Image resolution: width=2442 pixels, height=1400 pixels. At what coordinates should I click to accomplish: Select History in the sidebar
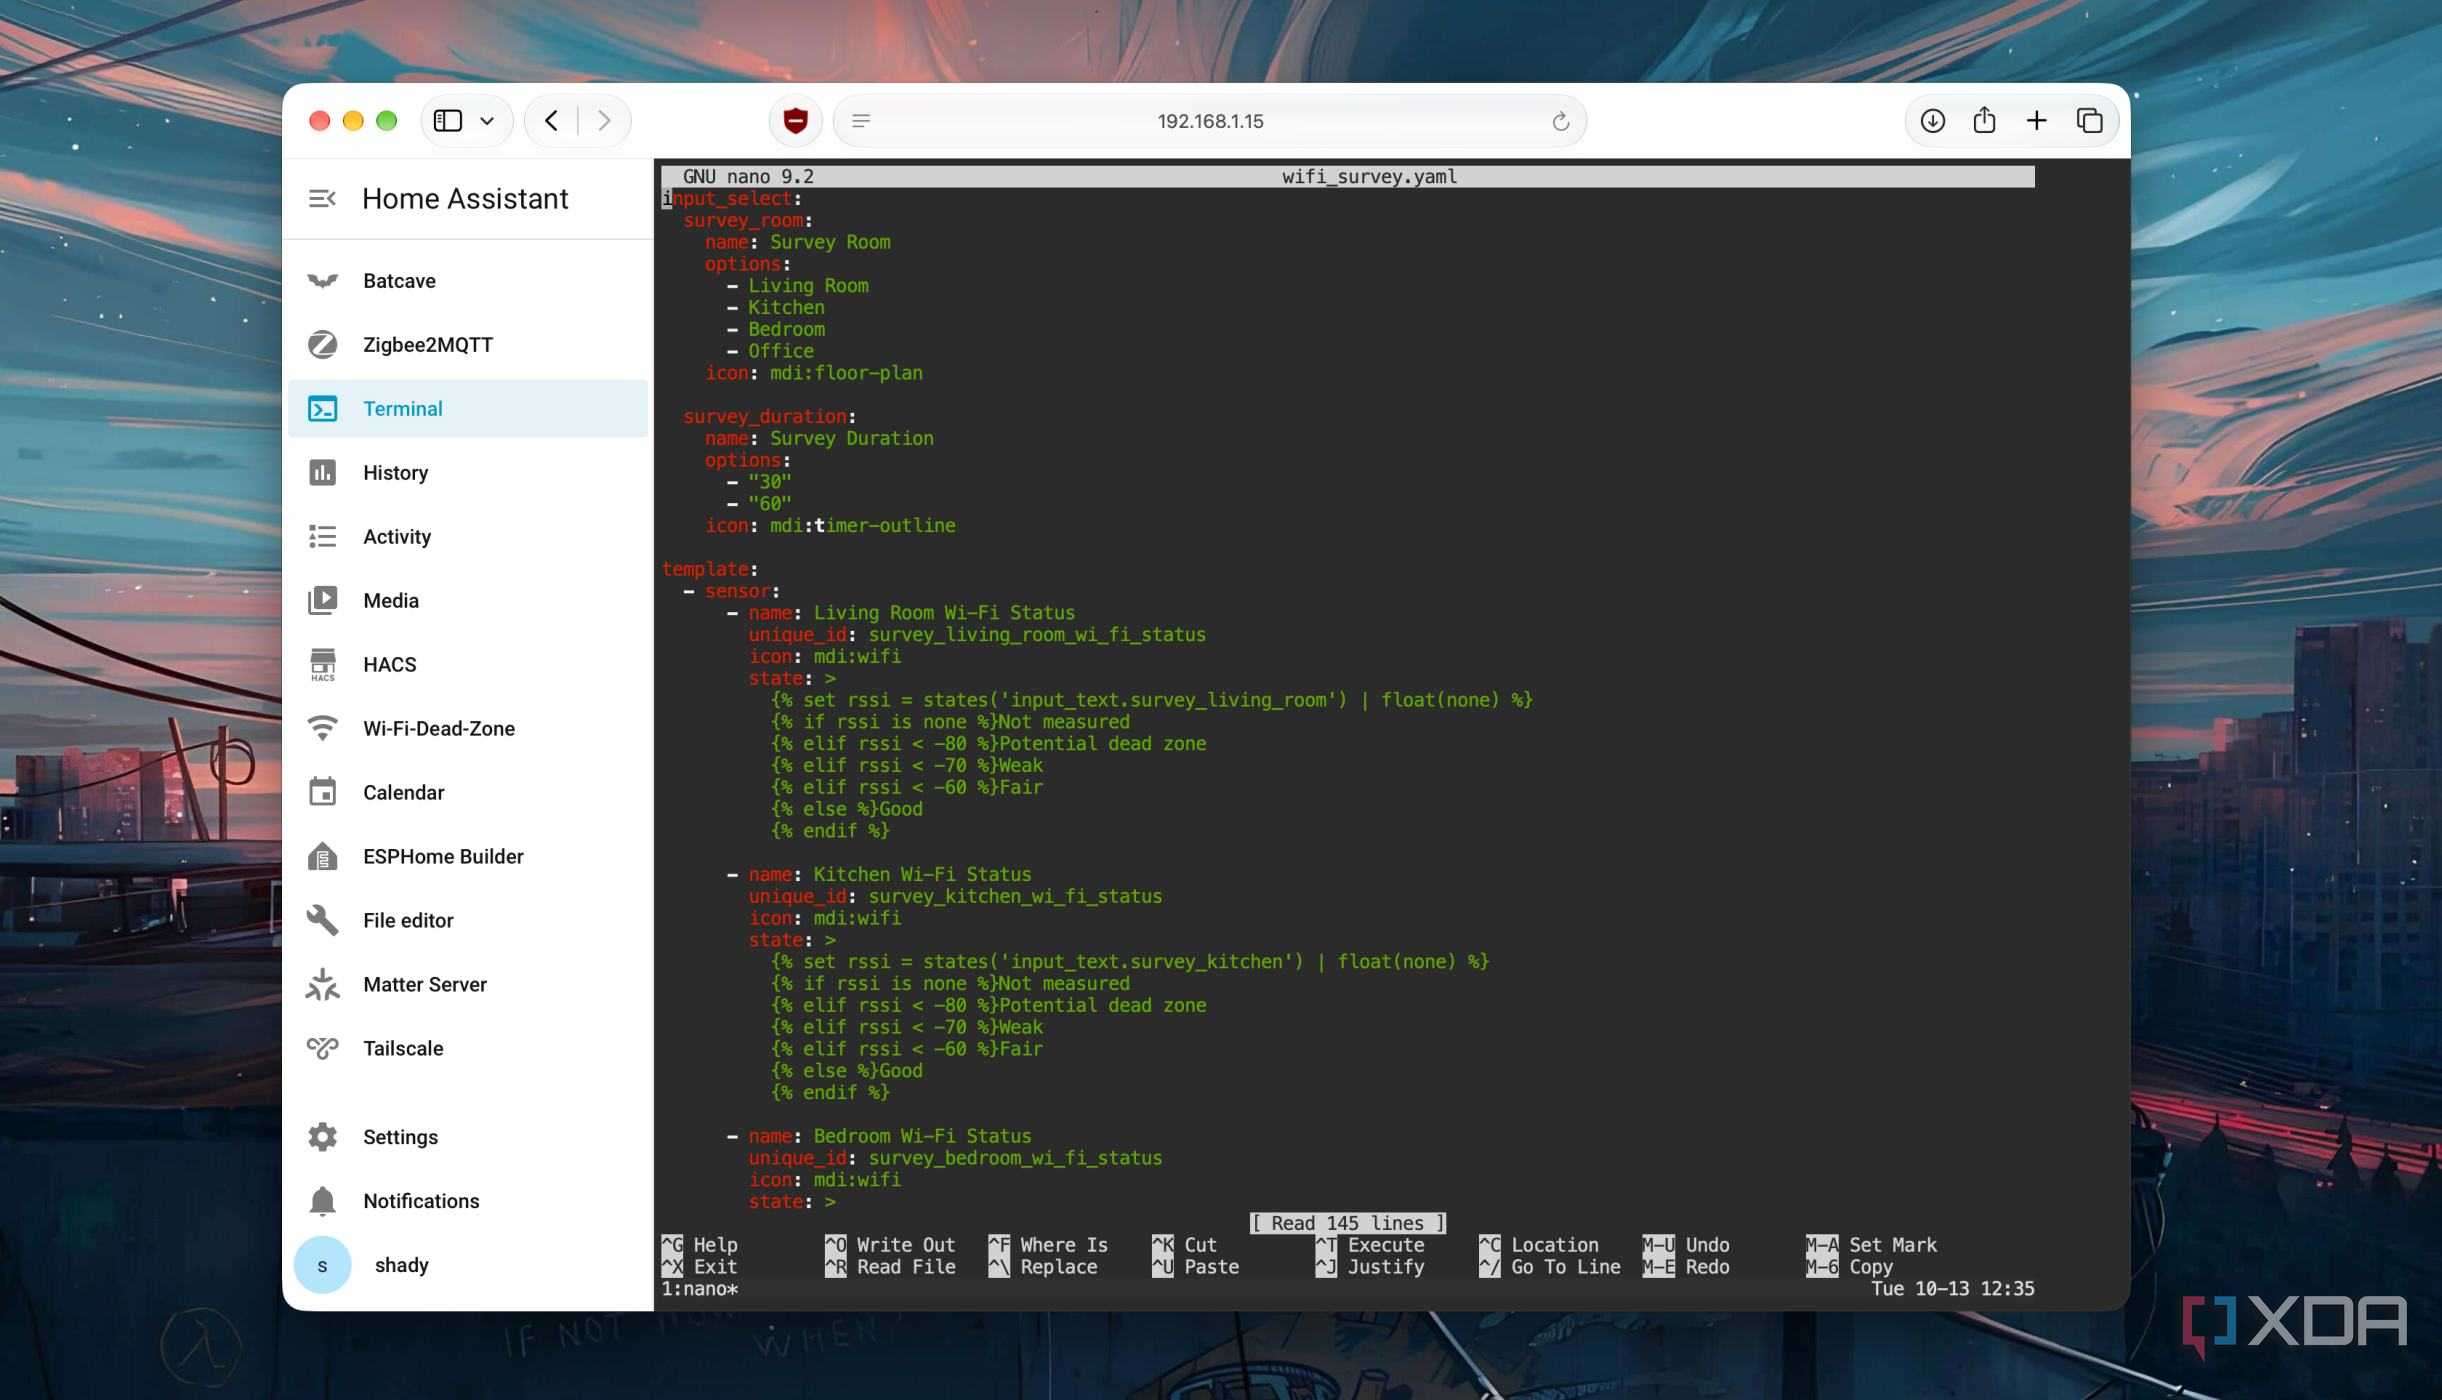pos(468,473)
